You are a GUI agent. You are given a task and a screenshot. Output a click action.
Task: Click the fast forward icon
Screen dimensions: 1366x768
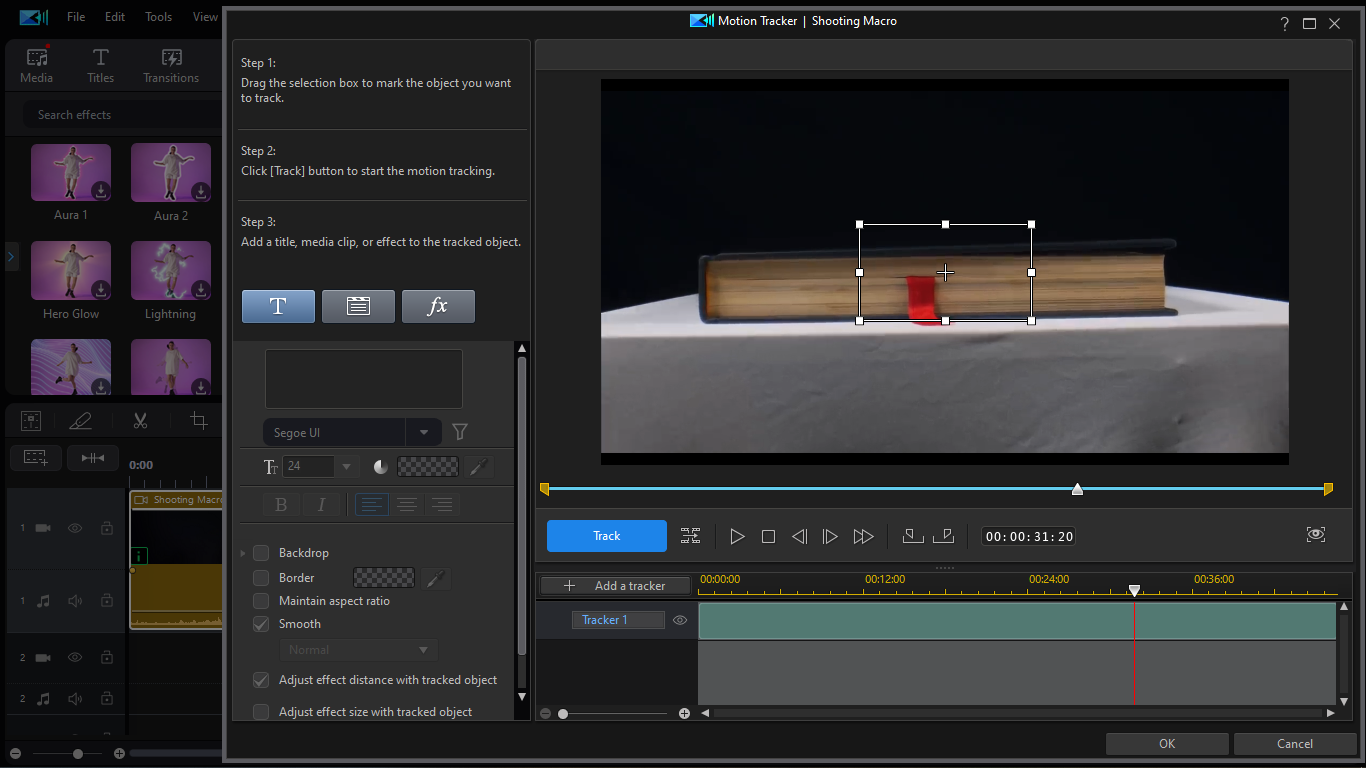point(863,537)
